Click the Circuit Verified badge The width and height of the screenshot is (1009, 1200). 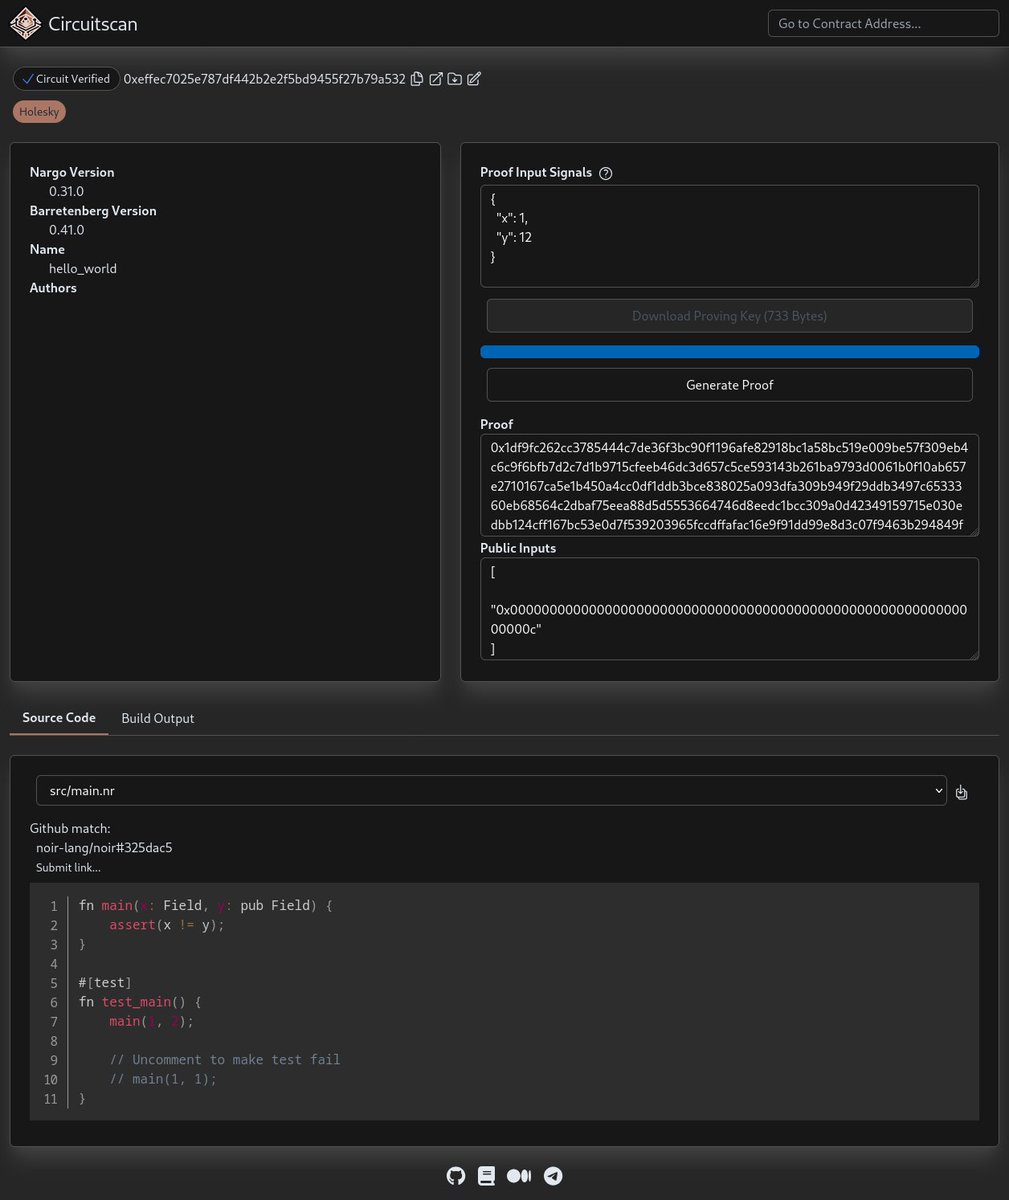66,79
